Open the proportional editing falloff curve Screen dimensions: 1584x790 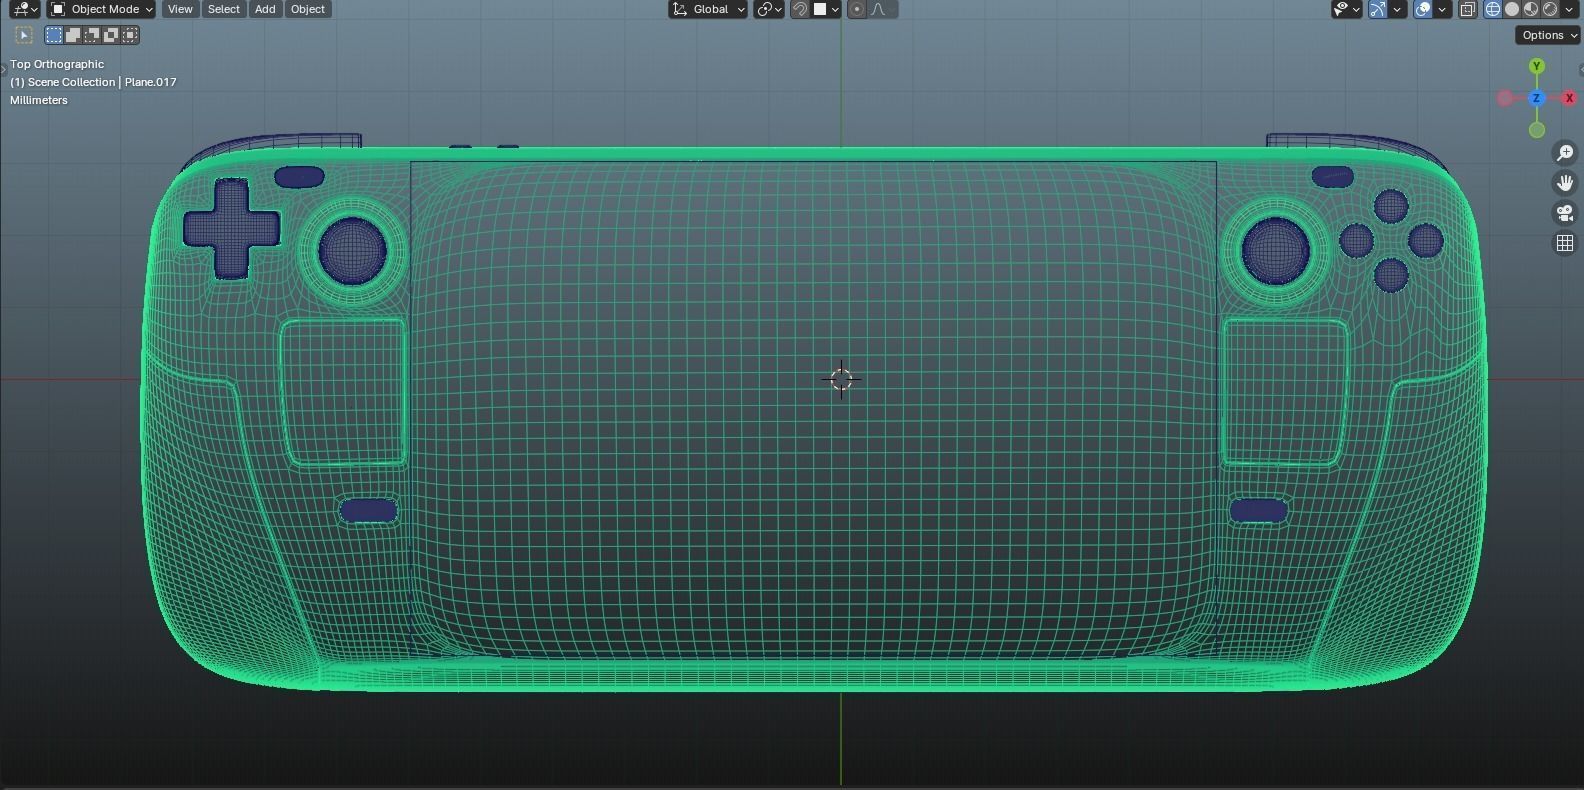coord(882,9)
